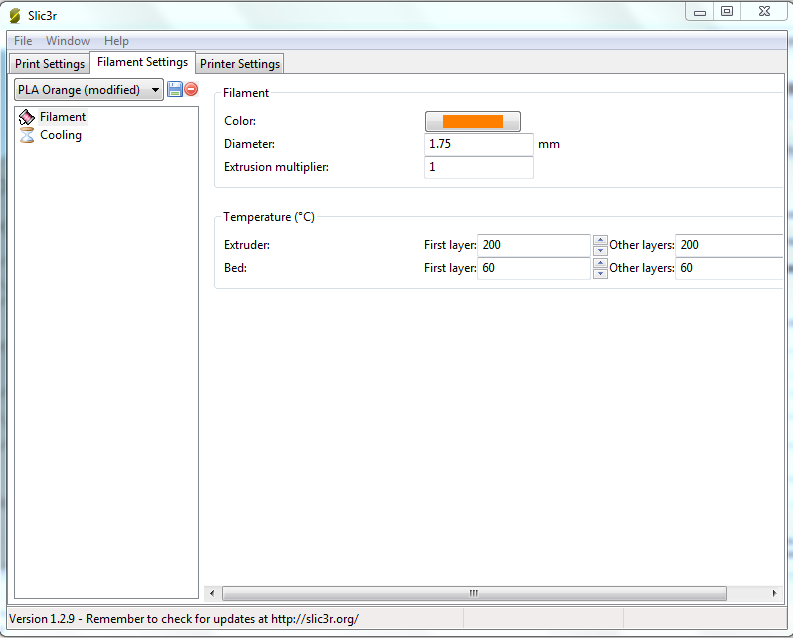Viewport: 793px width, 638px height.
Task: Open the orange filament color picker
Action: [473, 121]
